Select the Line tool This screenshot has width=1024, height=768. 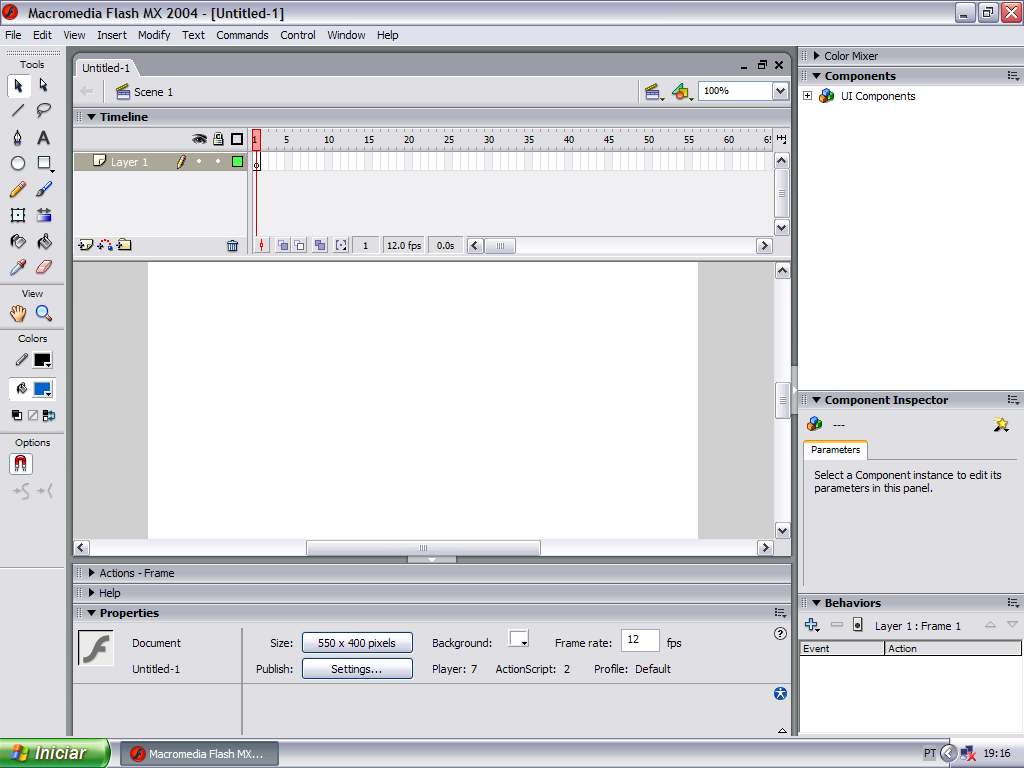coord(18,110)
